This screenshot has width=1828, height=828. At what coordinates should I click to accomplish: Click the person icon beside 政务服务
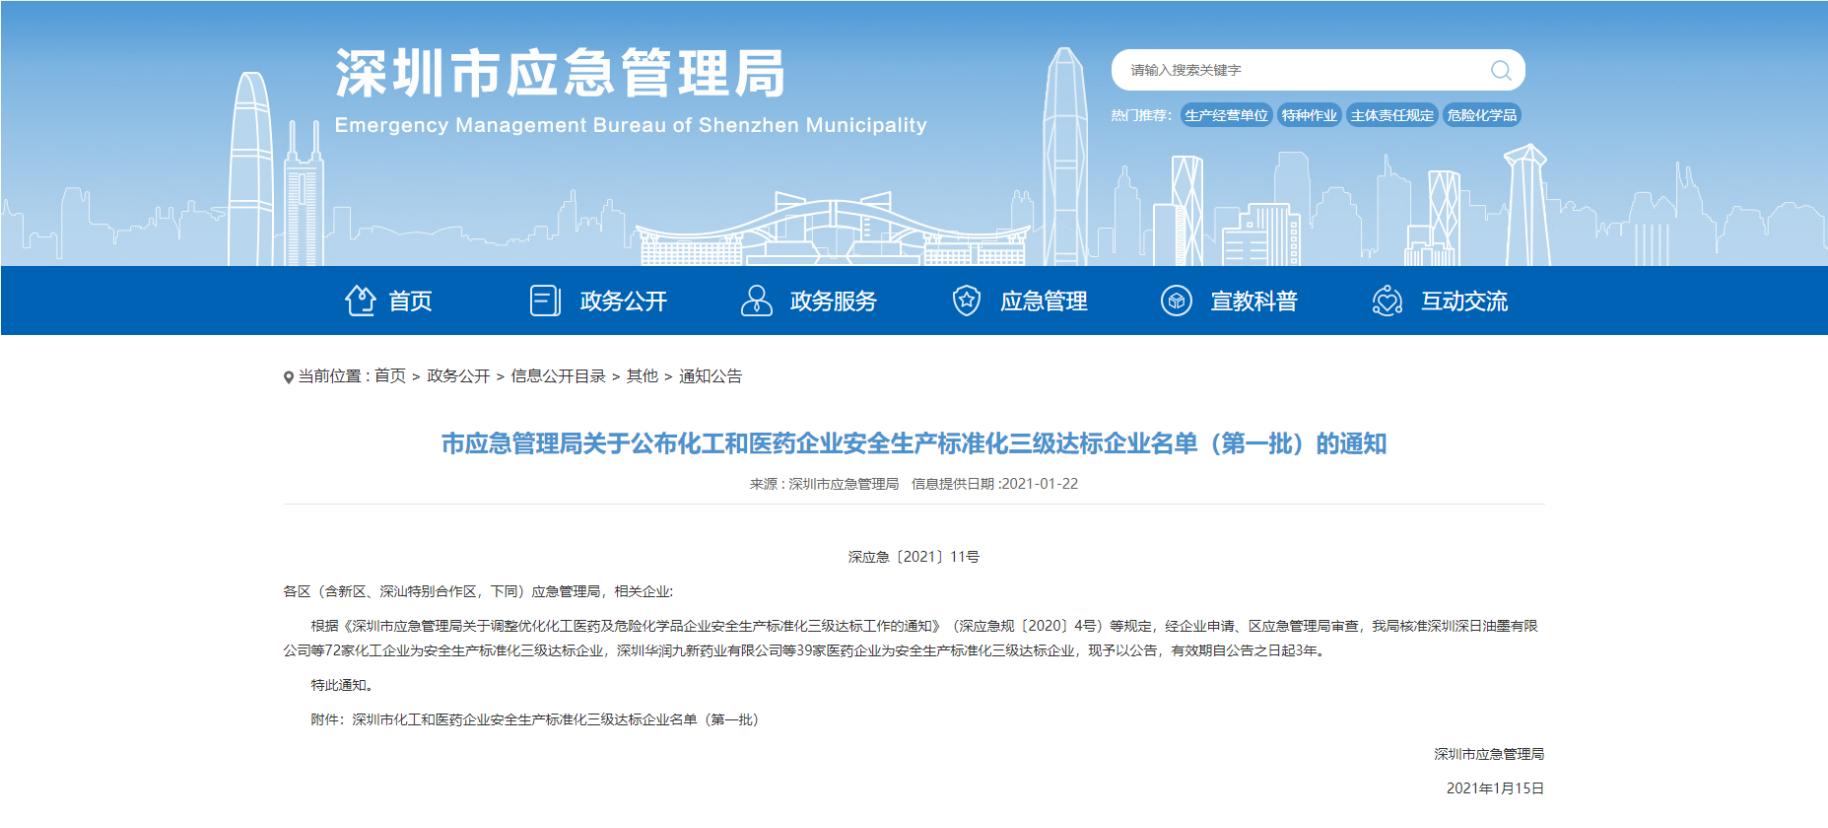tap(756, 300)
